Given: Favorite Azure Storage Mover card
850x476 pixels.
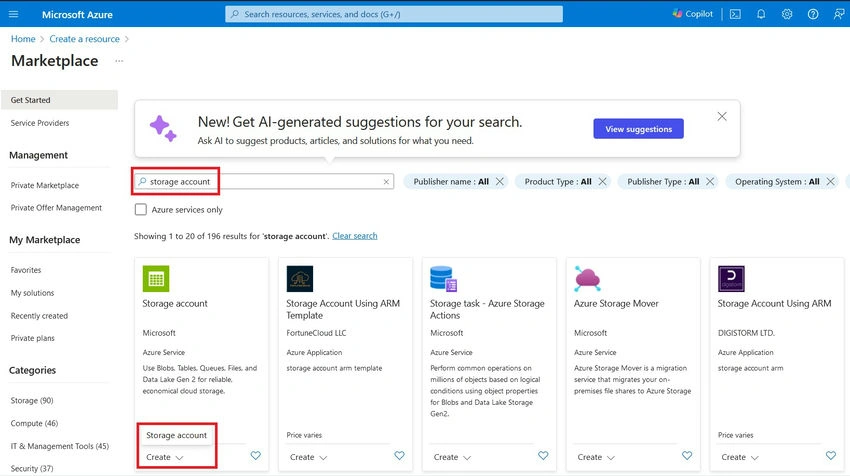Looking at the screenshot, I should tap(687, 455).
